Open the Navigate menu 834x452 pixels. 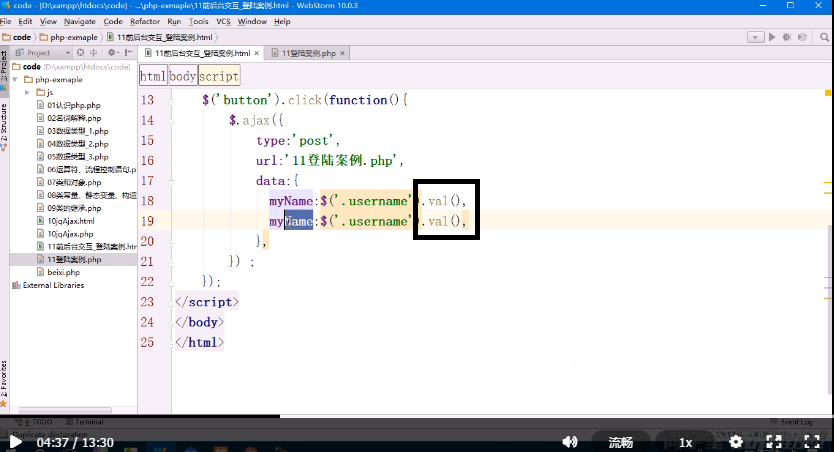(80, 21)
